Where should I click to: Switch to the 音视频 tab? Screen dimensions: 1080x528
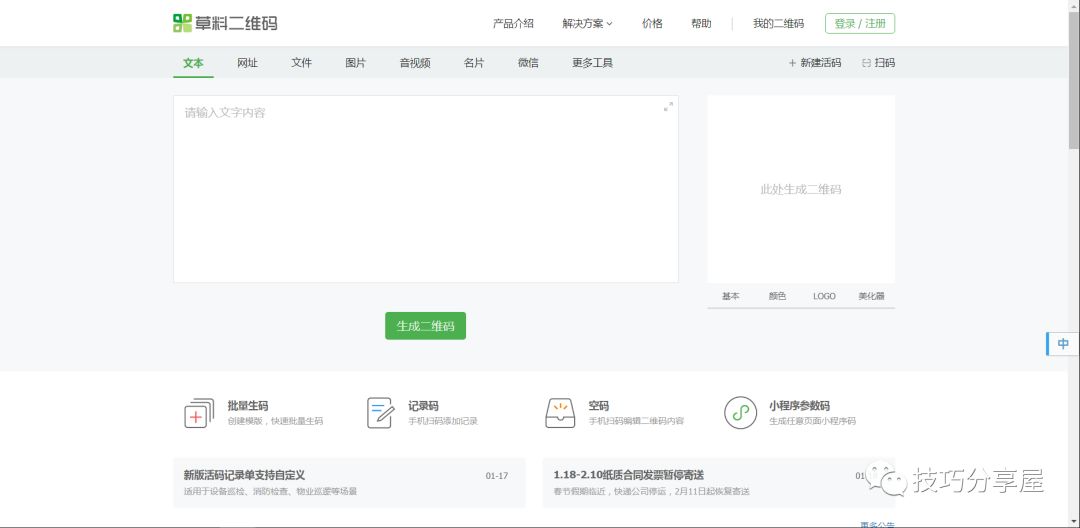click(415, 63)
